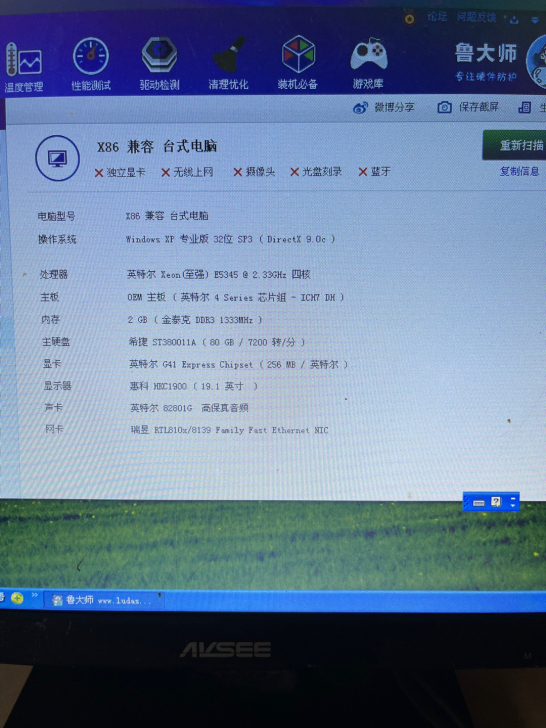This screenshot has height=728, width=546.
Task: Click the 摄像头 status item
Action: (x=254, y=172)
